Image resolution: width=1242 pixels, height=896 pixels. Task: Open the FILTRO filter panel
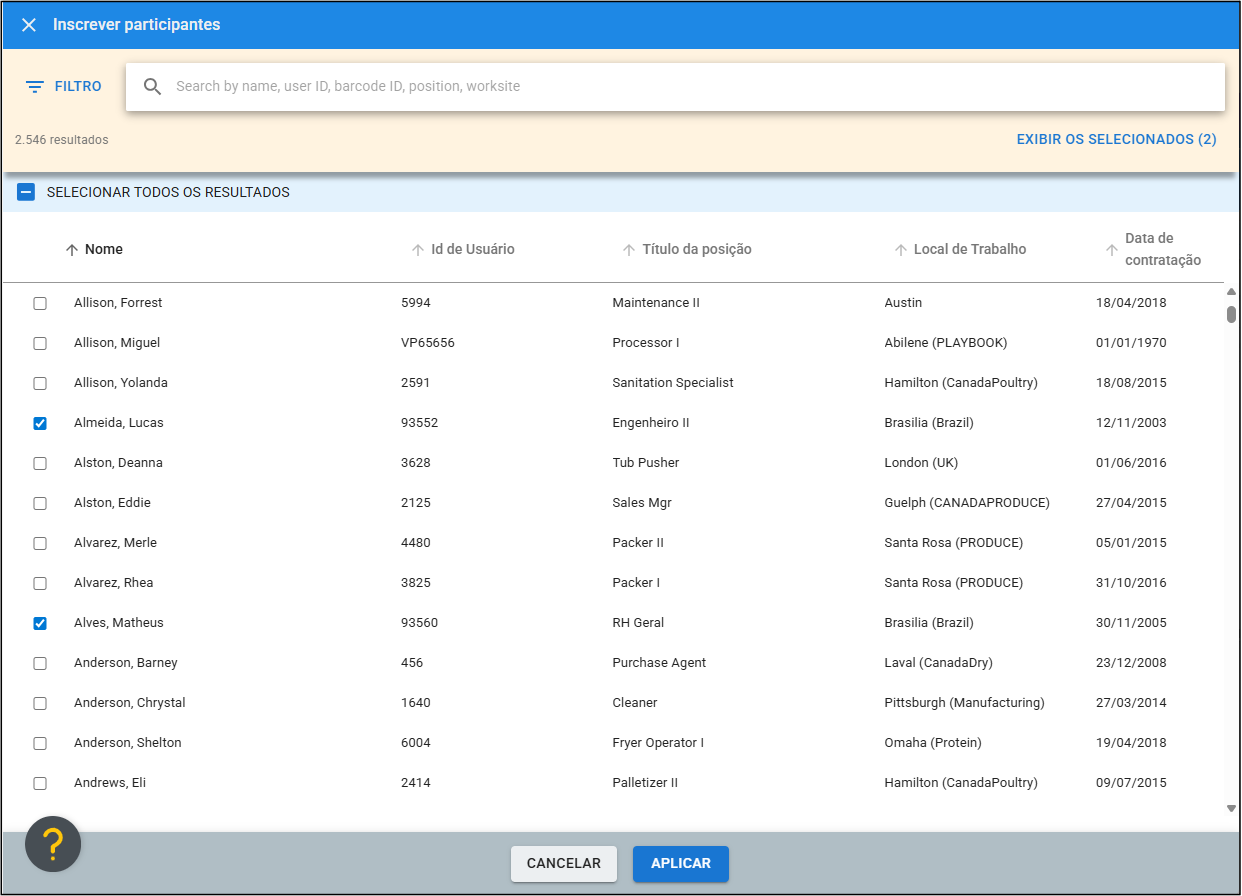64,87
